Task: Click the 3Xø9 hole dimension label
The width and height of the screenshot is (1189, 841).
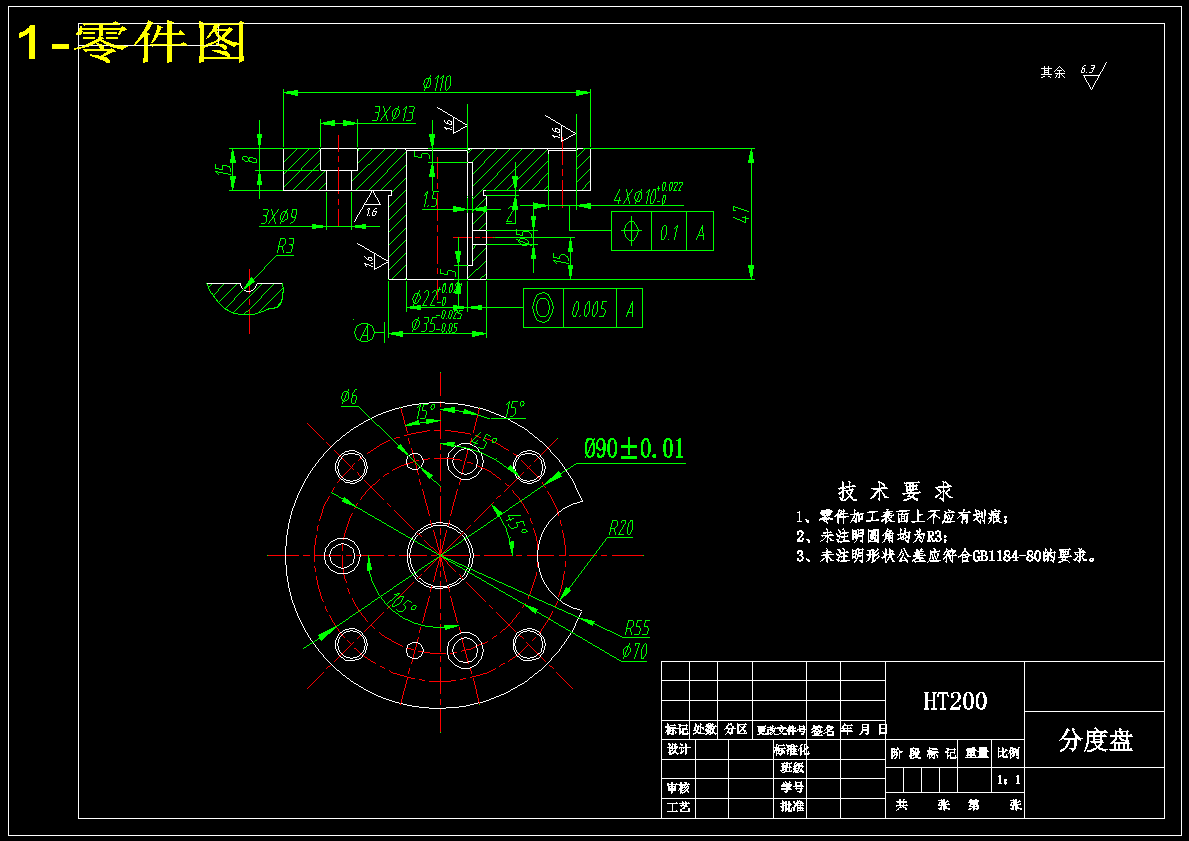Action: click(278, 217)
